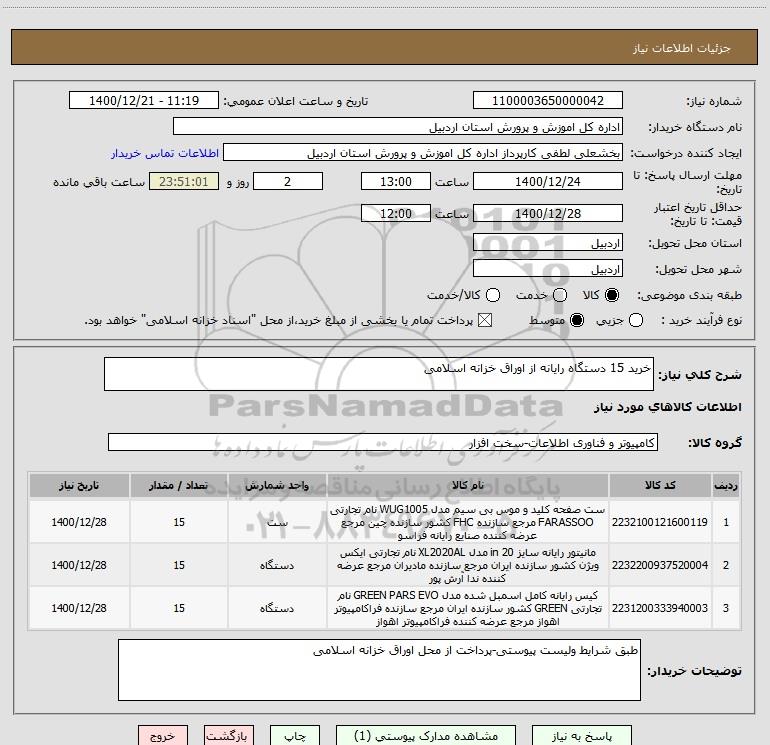Screen dimensions: 770x745
Task: Click the request creator field
Action: [423, 153]
